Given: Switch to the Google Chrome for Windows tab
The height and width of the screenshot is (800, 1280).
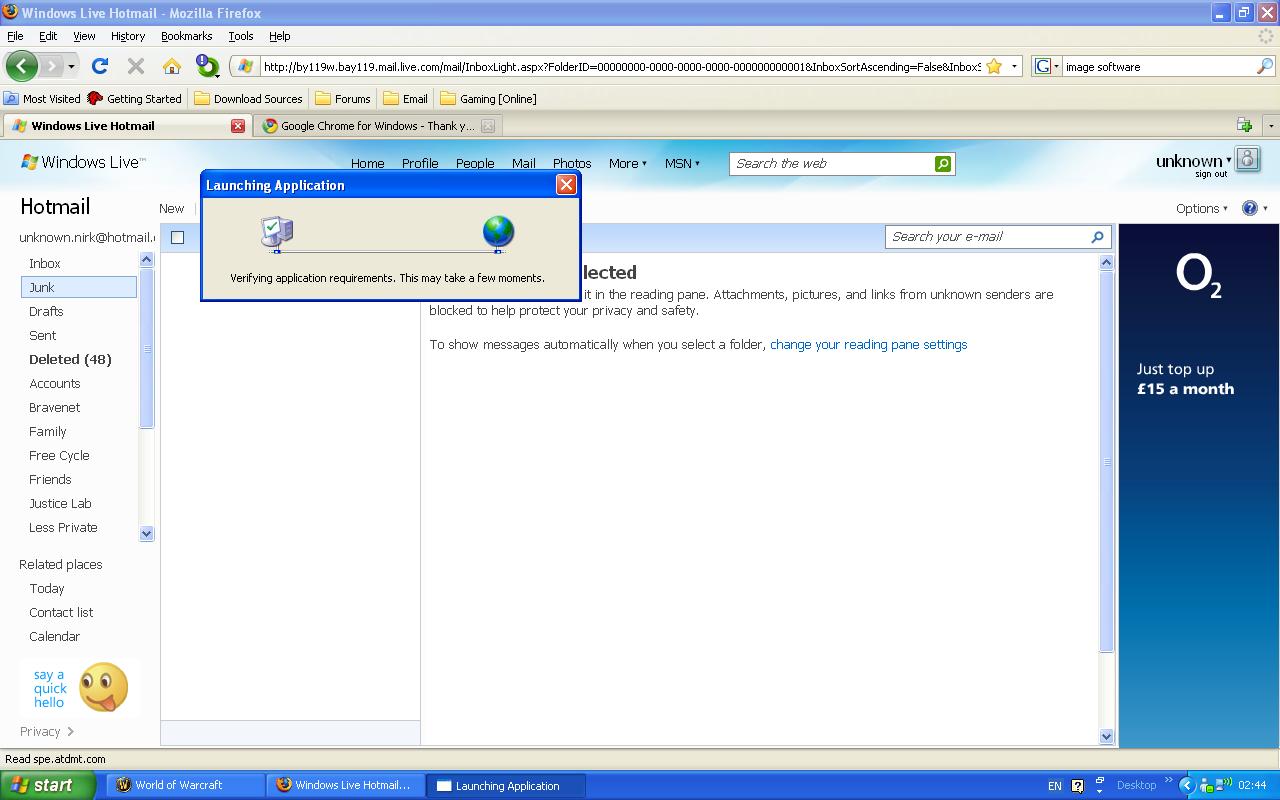Looking at the screenshot, I should [x=376, y=126].
